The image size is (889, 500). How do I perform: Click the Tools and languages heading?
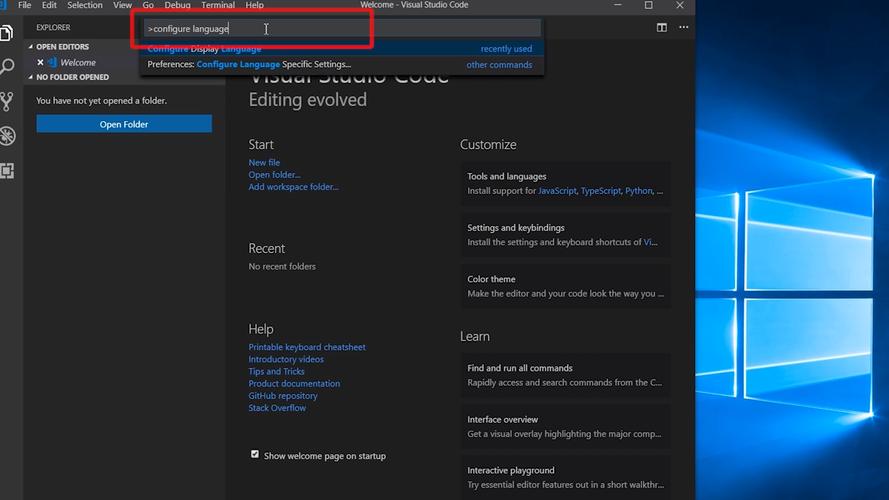pyautogui.click(x=506, y=177)
